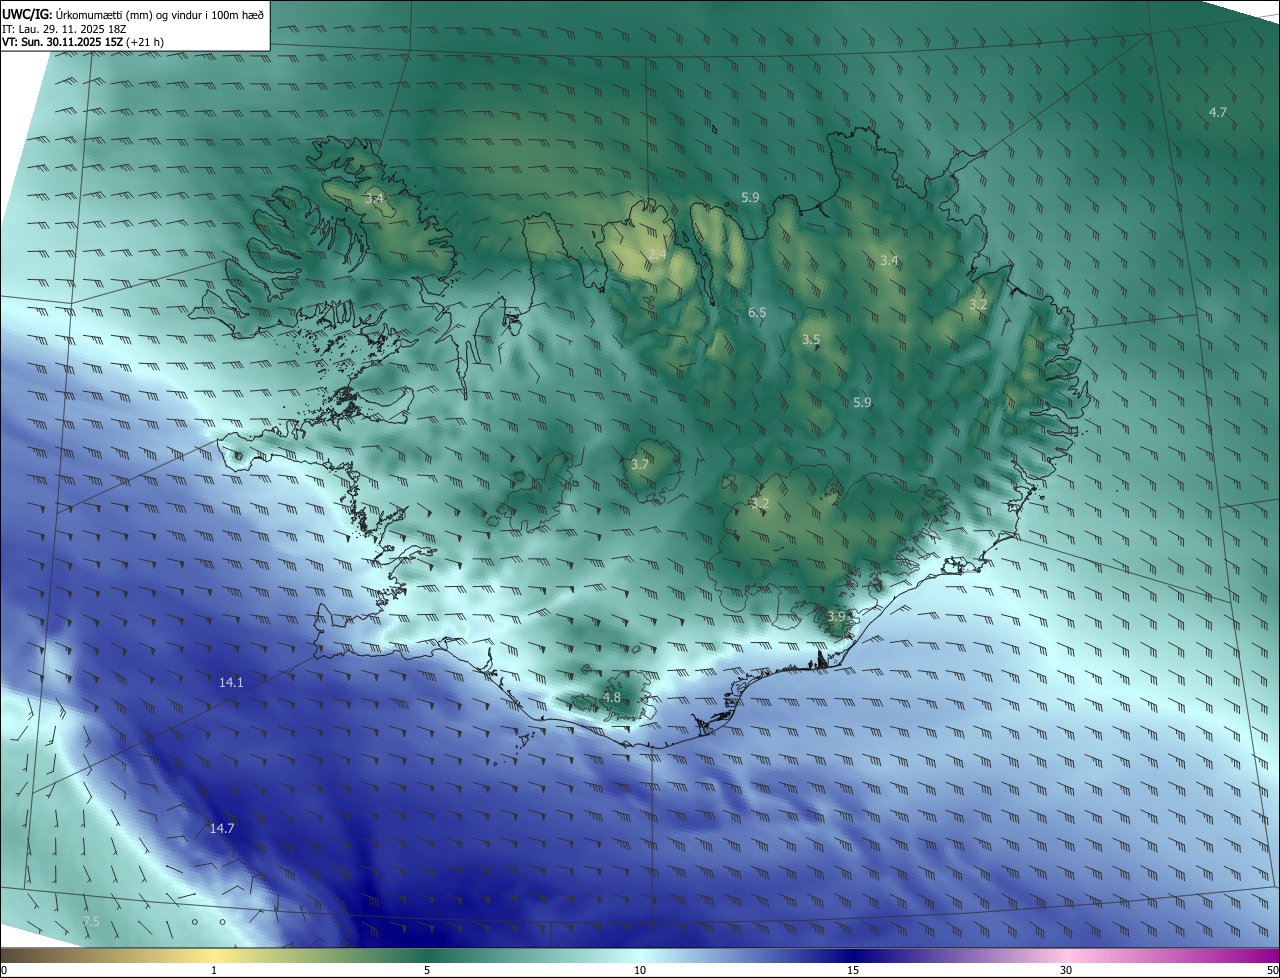Click the 3.4 value over the Westfjords

click(x=374, y=199)
